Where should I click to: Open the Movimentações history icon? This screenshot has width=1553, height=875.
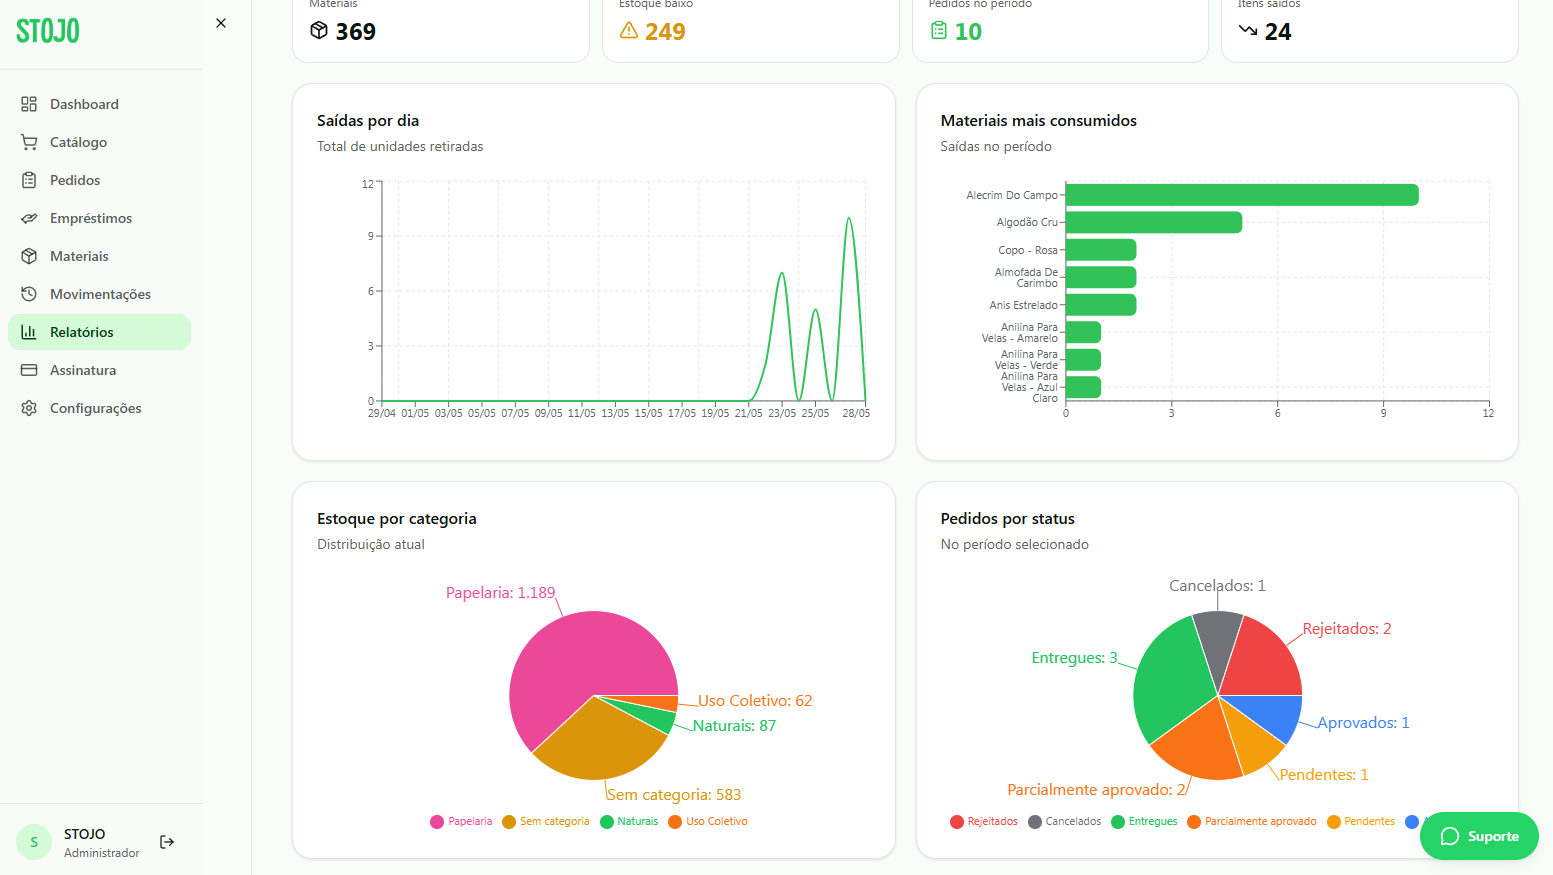(29, 294)
